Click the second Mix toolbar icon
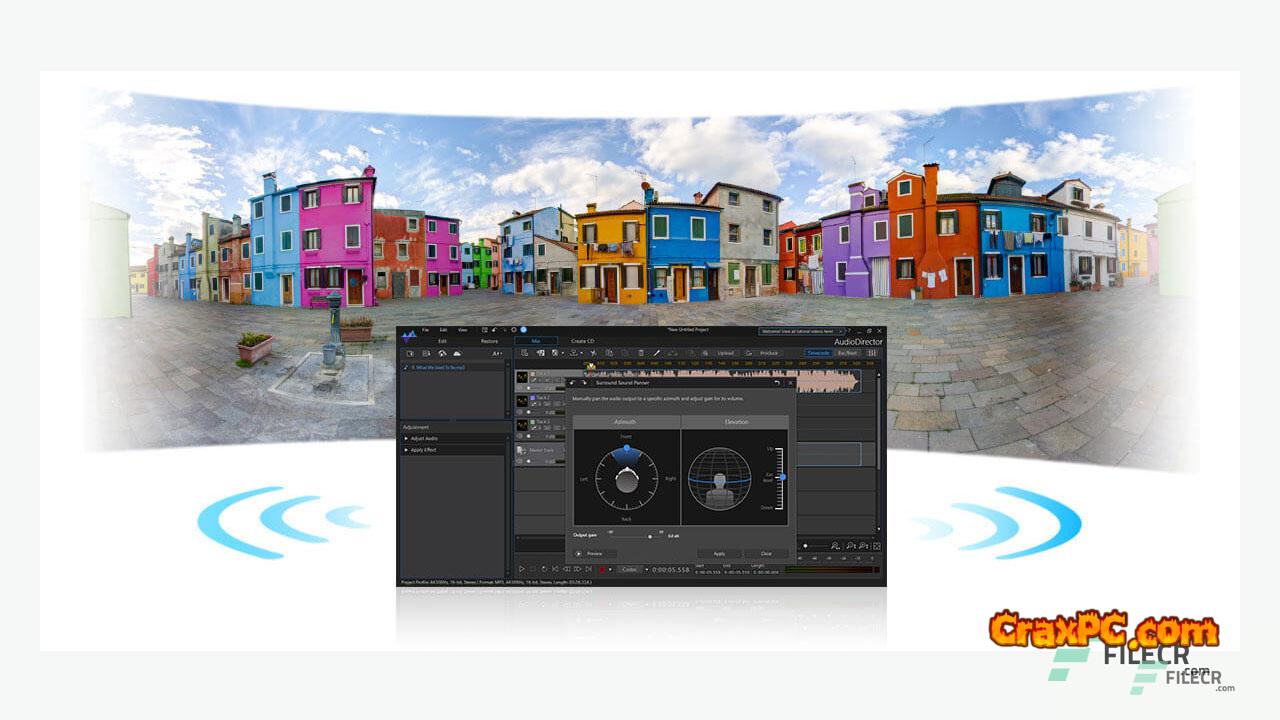 540,353
